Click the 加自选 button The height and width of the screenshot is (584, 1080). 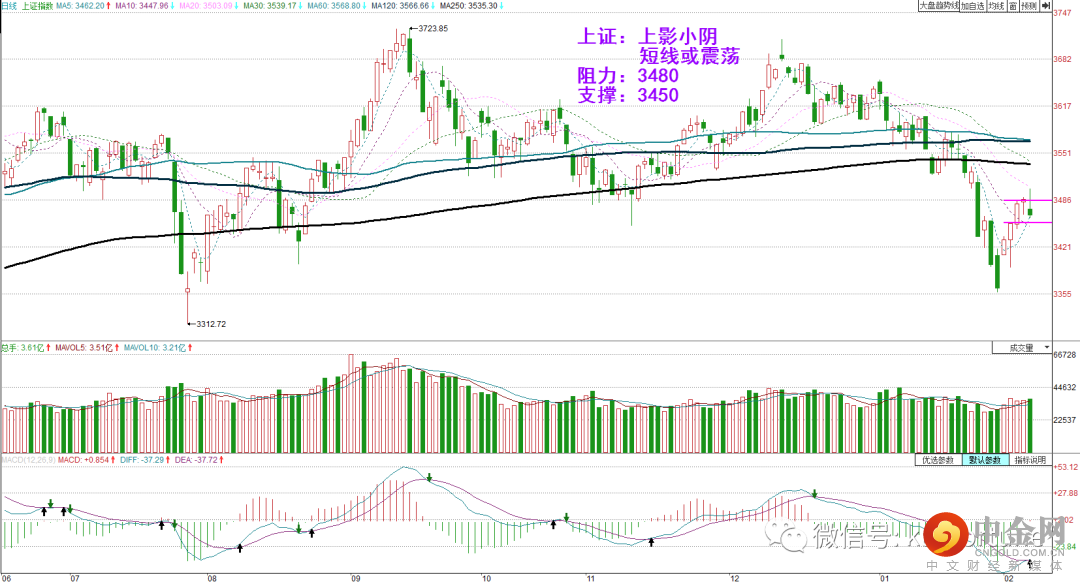pos(973,6)
